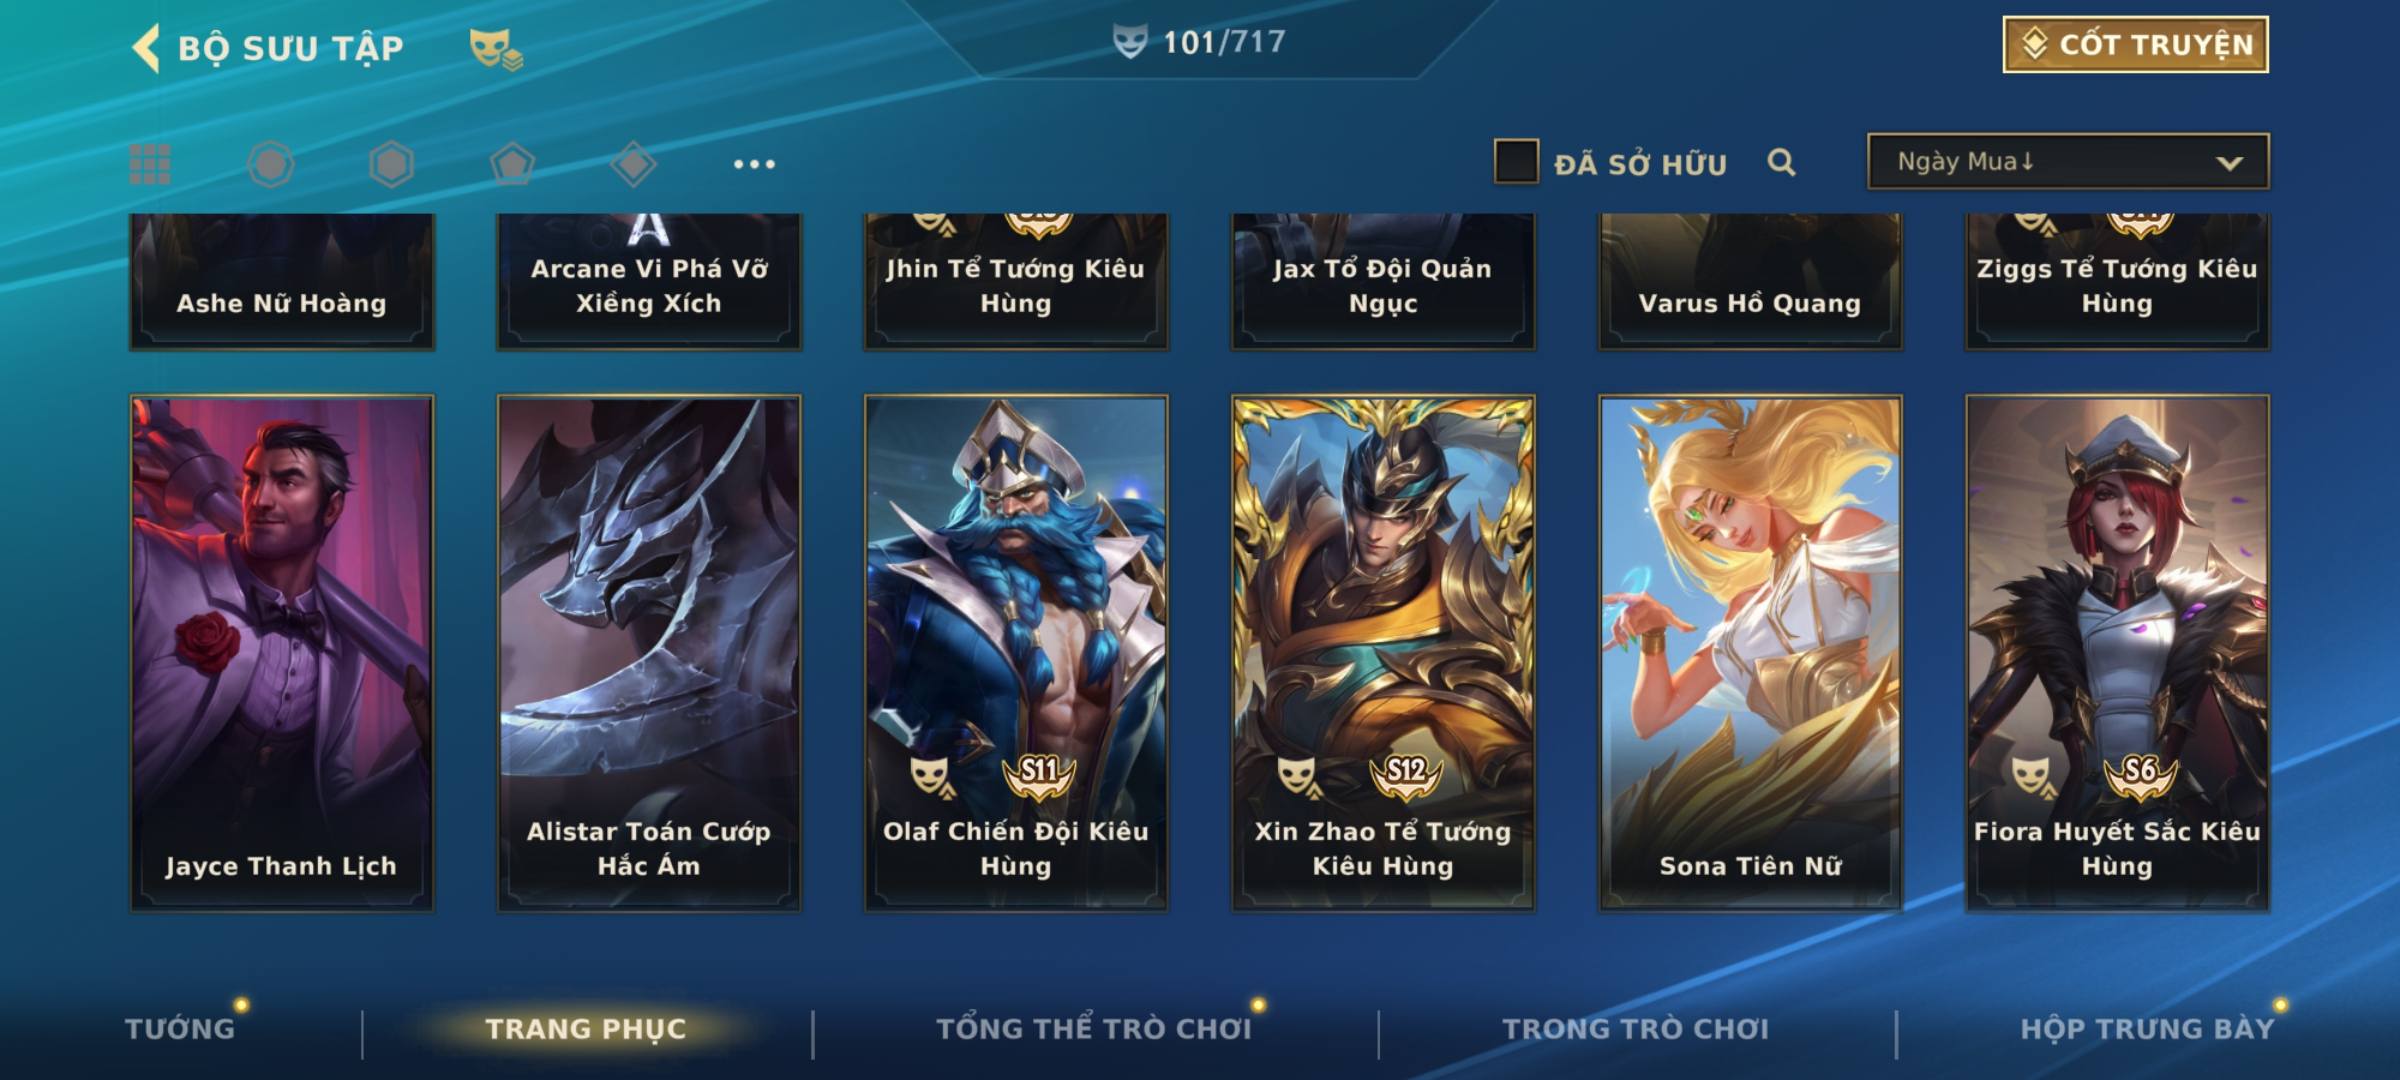Image resolution: width=2400 pixels, height=1080 pixels.
Task: Select the Jayce Thanh Lịch skin card
Action: (281, 652)
